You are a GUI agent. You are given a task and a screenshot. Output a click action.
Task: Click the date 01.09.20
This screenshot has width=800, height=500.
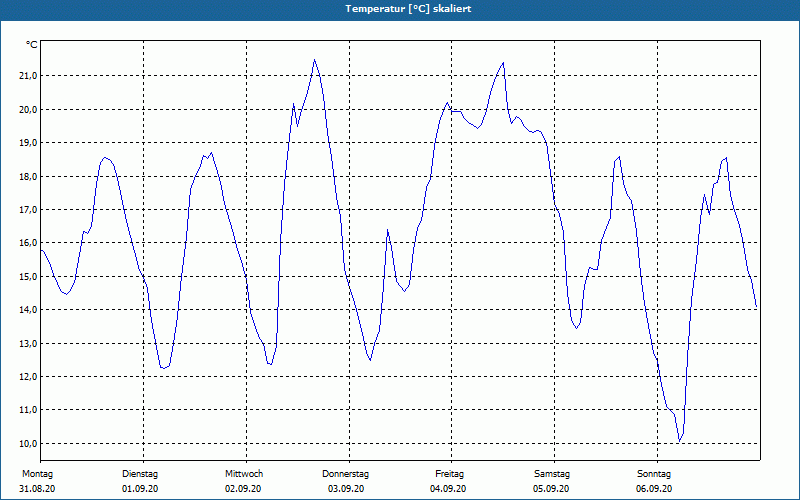coord(140,489)
